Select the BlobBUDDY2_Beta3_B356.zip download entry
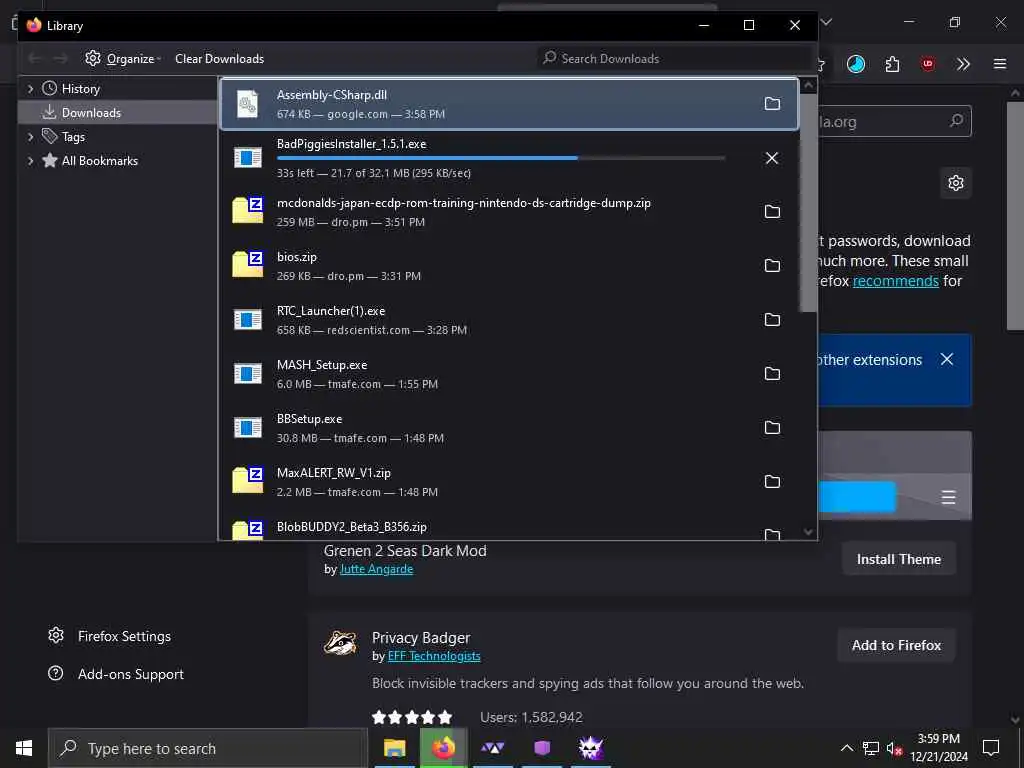The height and width of the screenshot is (768, 1024). point(509,530)
